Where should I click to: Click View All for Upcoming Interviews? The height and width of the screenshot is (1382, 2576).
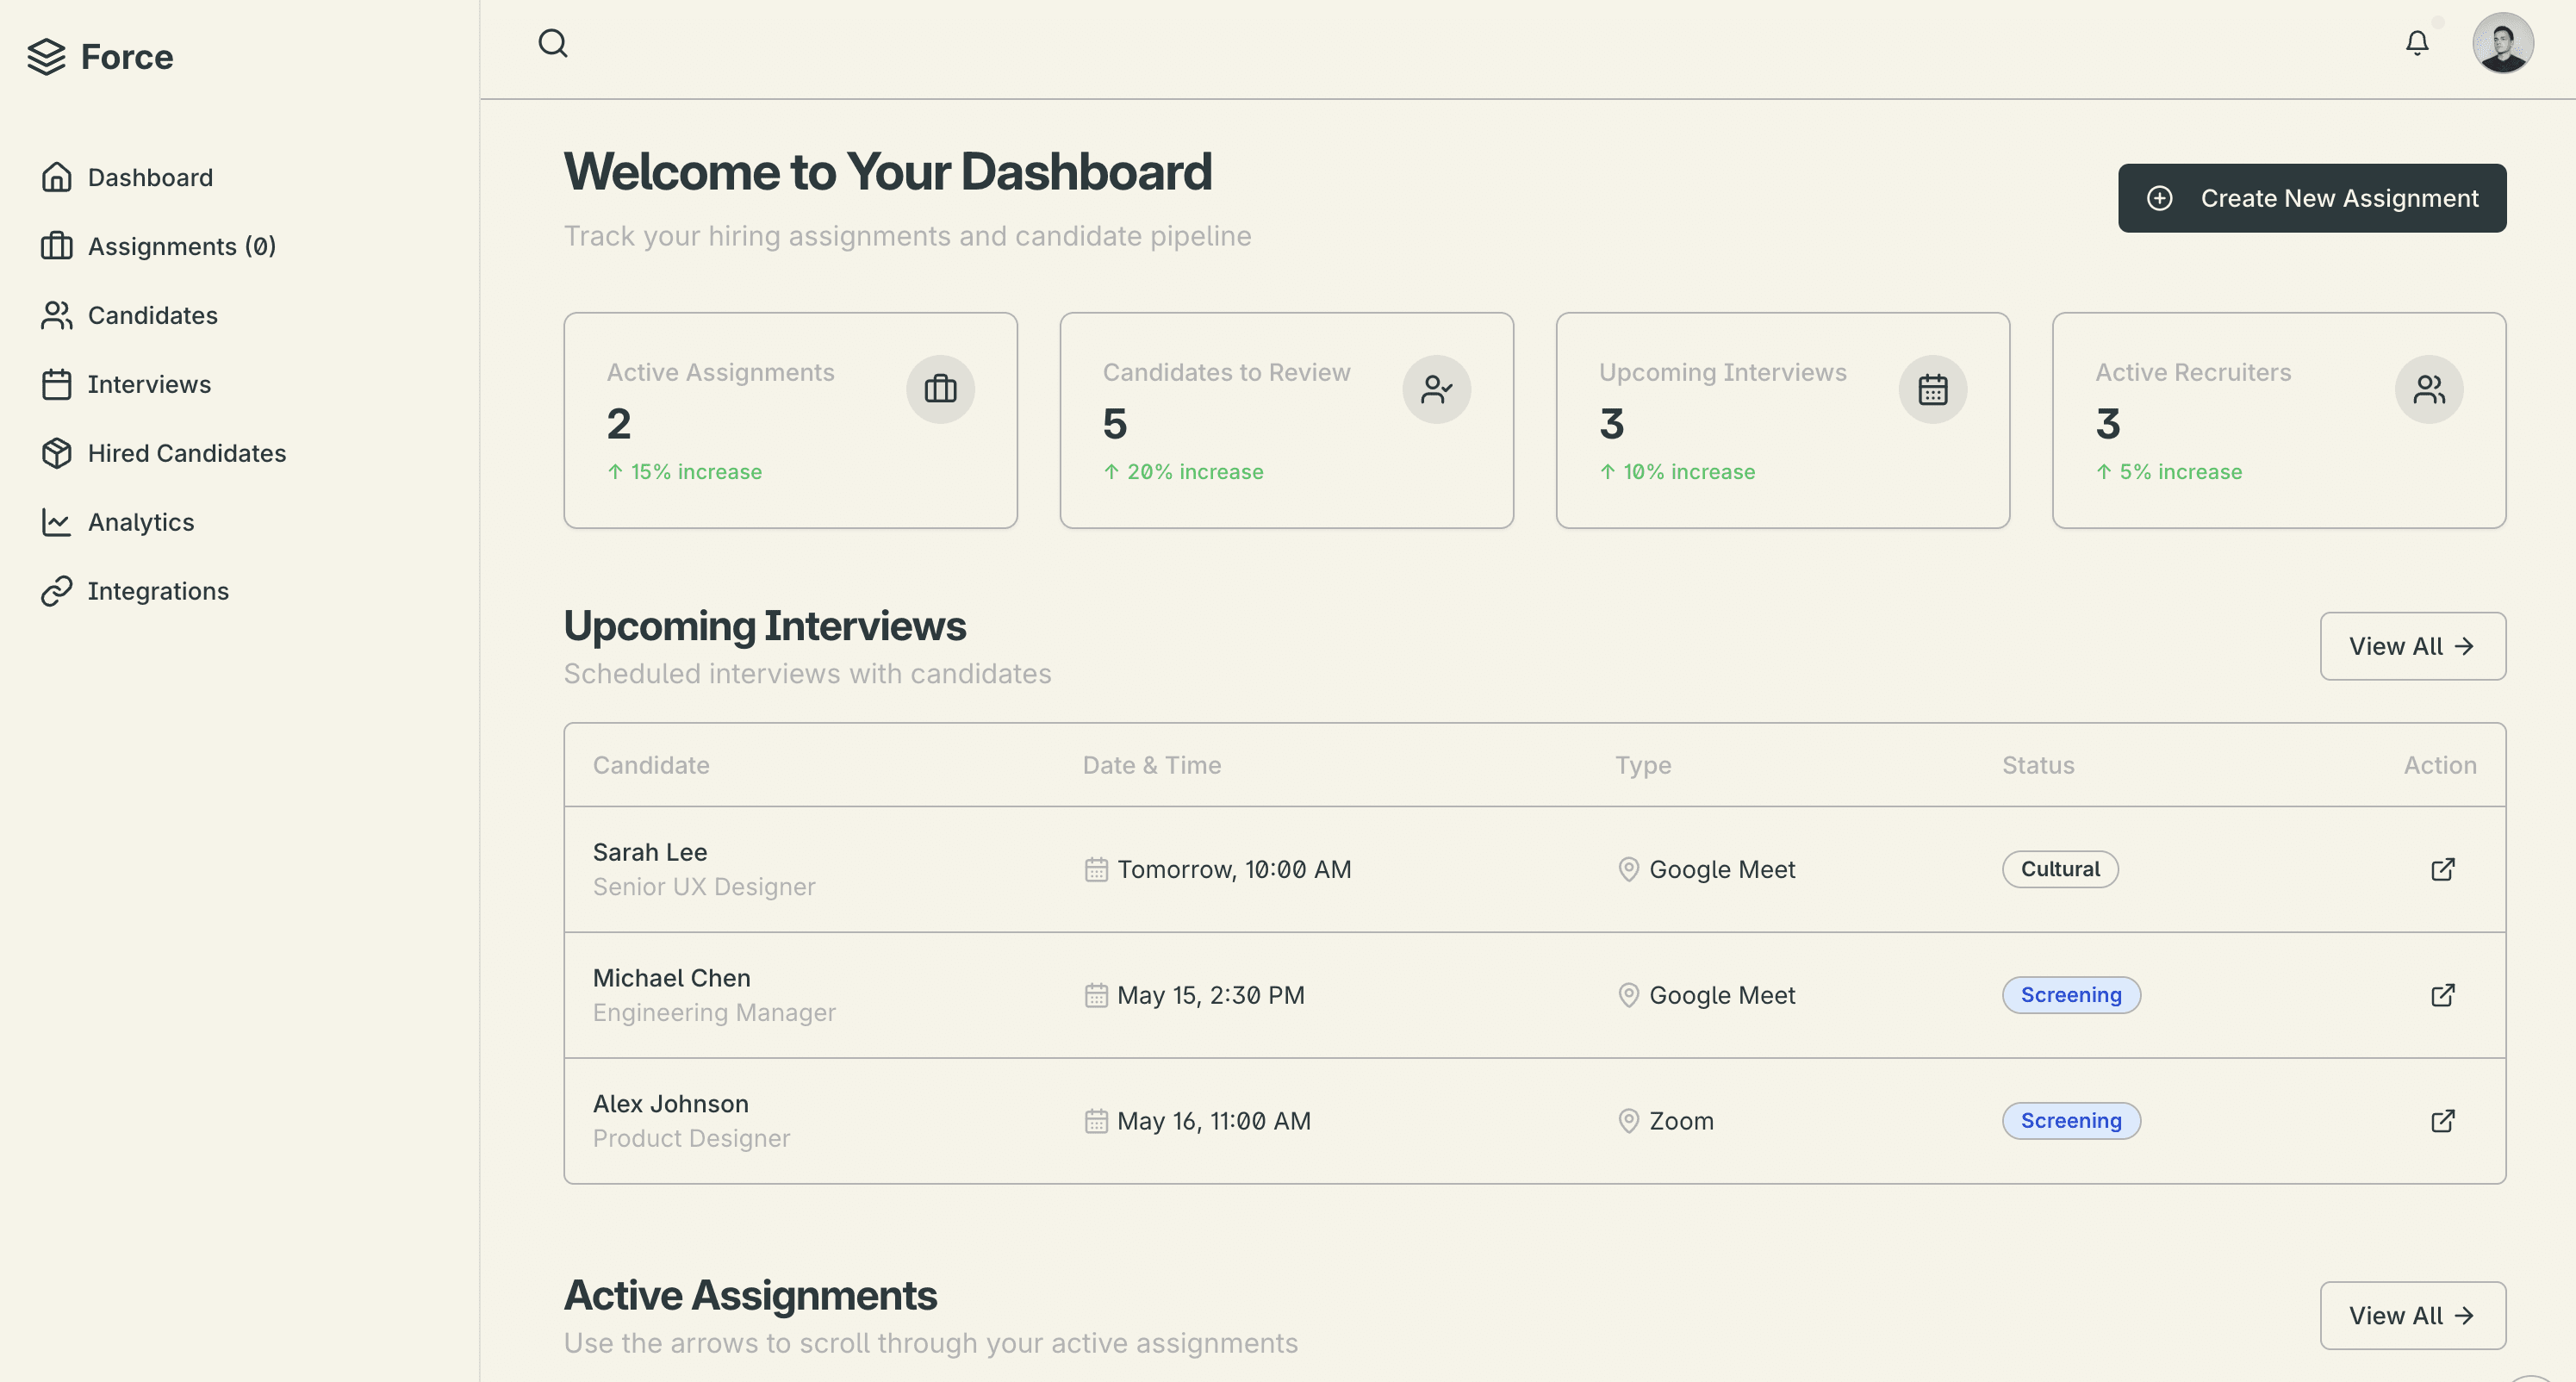coord(2411,646)
